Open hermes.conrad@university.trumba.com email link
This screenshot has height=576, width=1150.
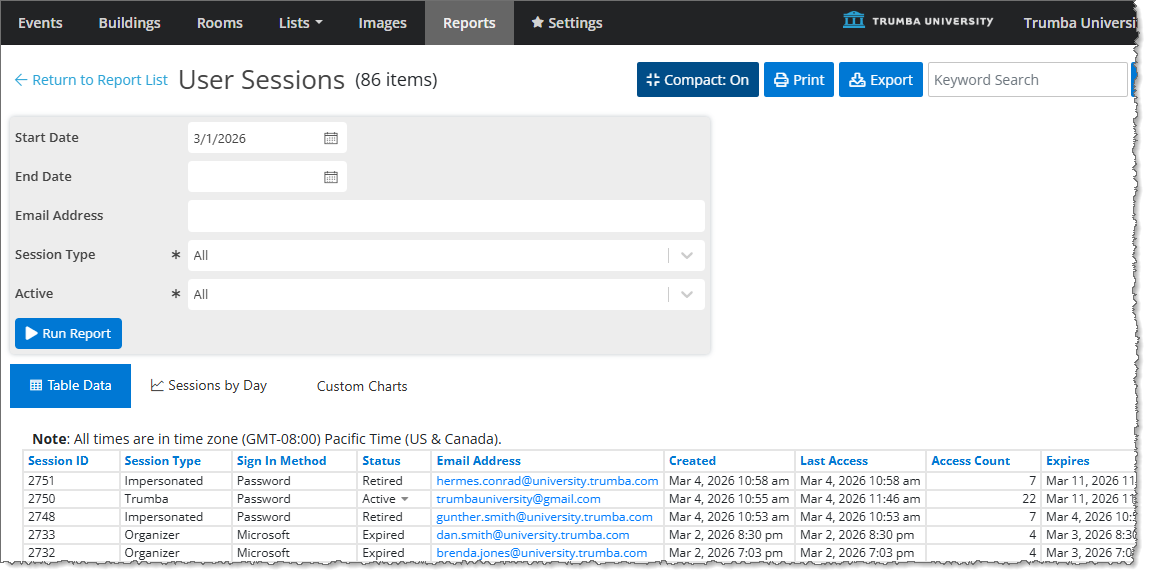point(547,481)
